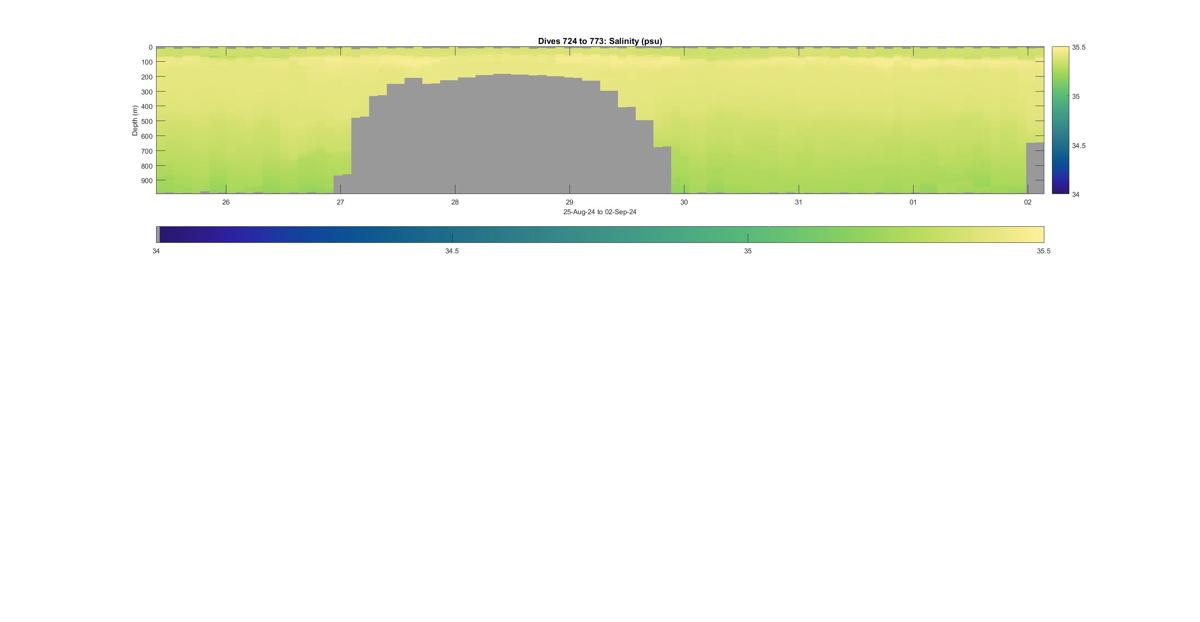Image resolution: width=1200 pixels, height=622 pixels.
Task: Click the depth tick label "100"
Action: [146, 62]
